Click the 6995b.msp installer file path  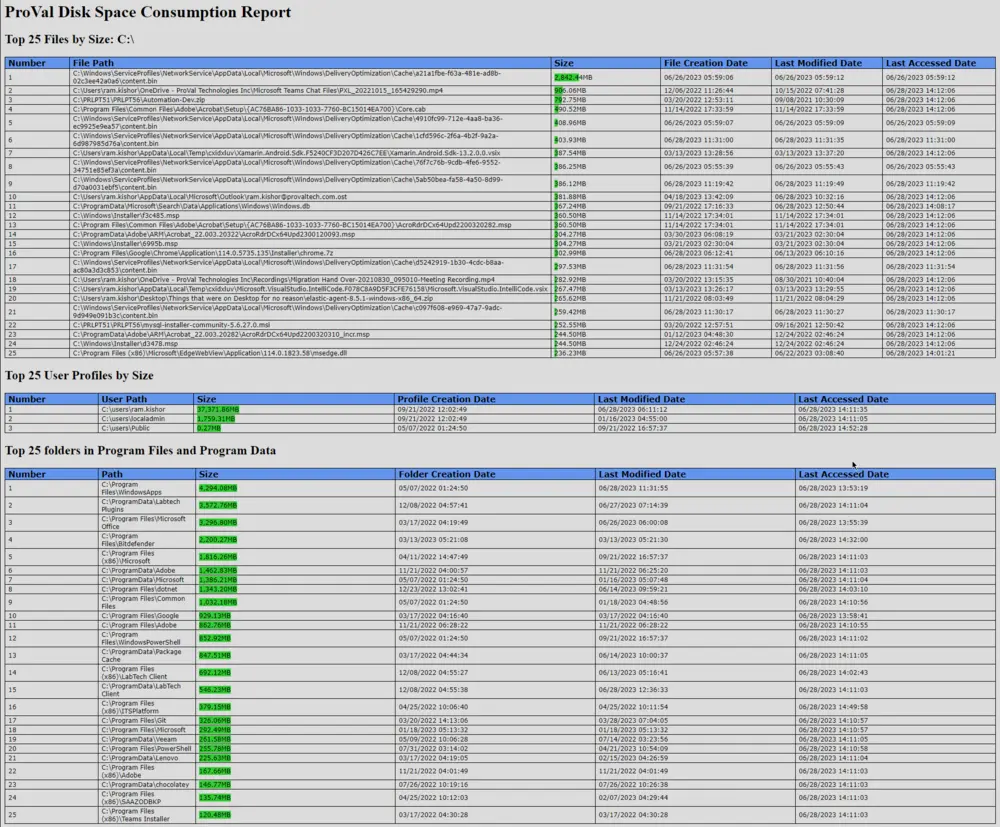click(126, 244)
